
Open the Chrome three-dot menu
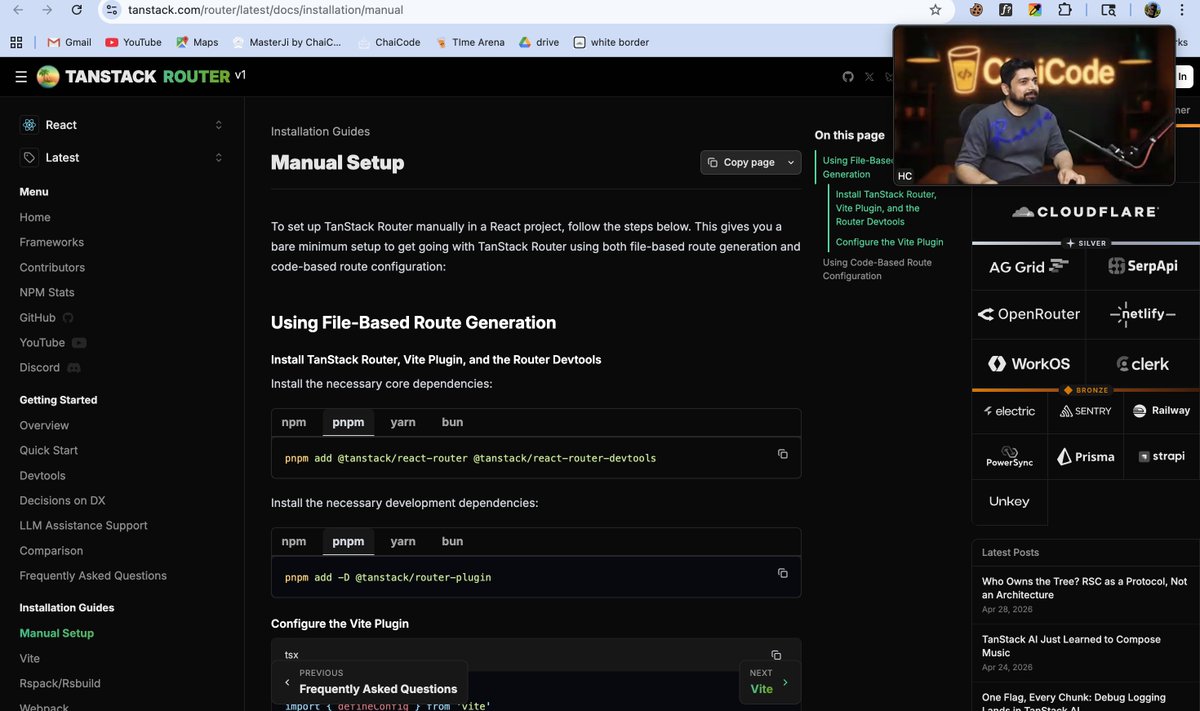click(1183, 10)
